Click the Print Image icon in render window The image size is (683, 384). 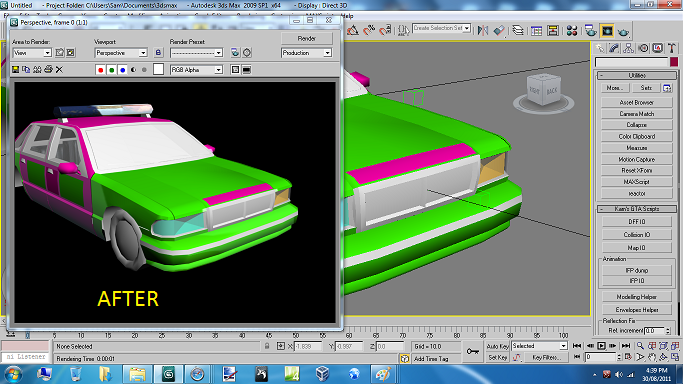tap(48, 70)
